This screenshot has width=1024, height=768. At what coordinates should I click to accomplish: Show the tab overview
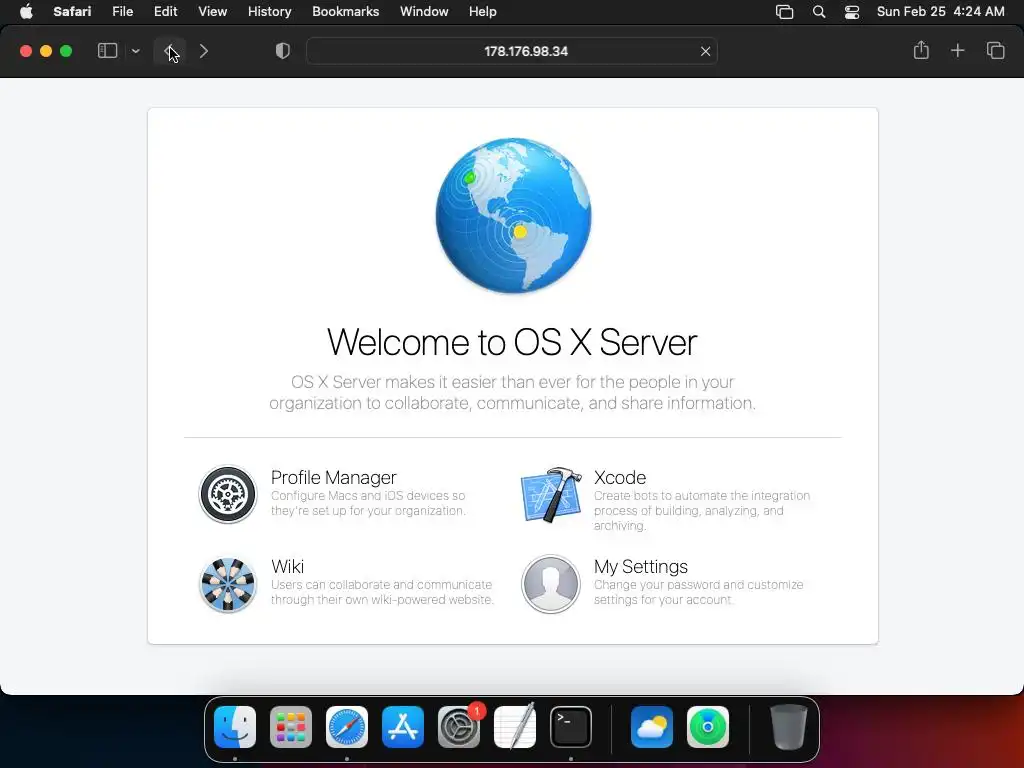click(x=995, y=50)
